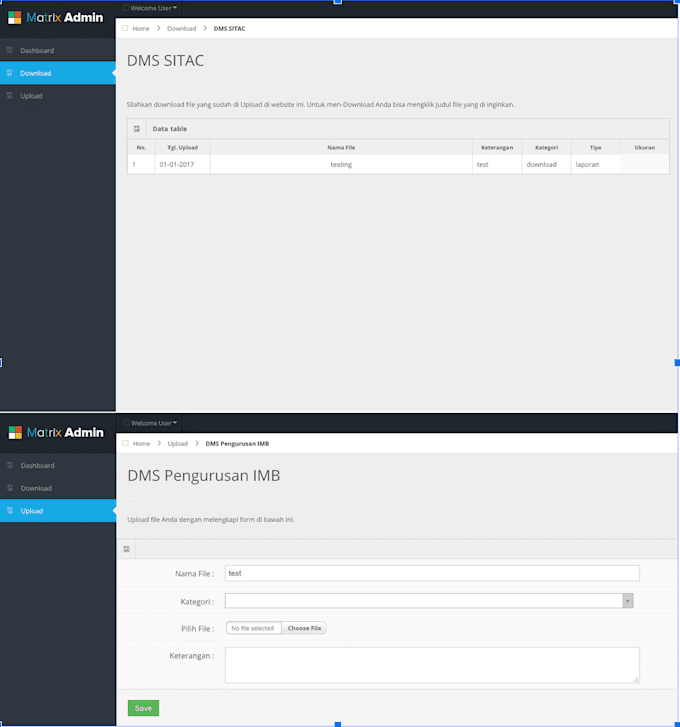The height and width of the screenshot is (727, 680).
Task: Click the Tgl. Upload column header
Action: click(183, 147)
